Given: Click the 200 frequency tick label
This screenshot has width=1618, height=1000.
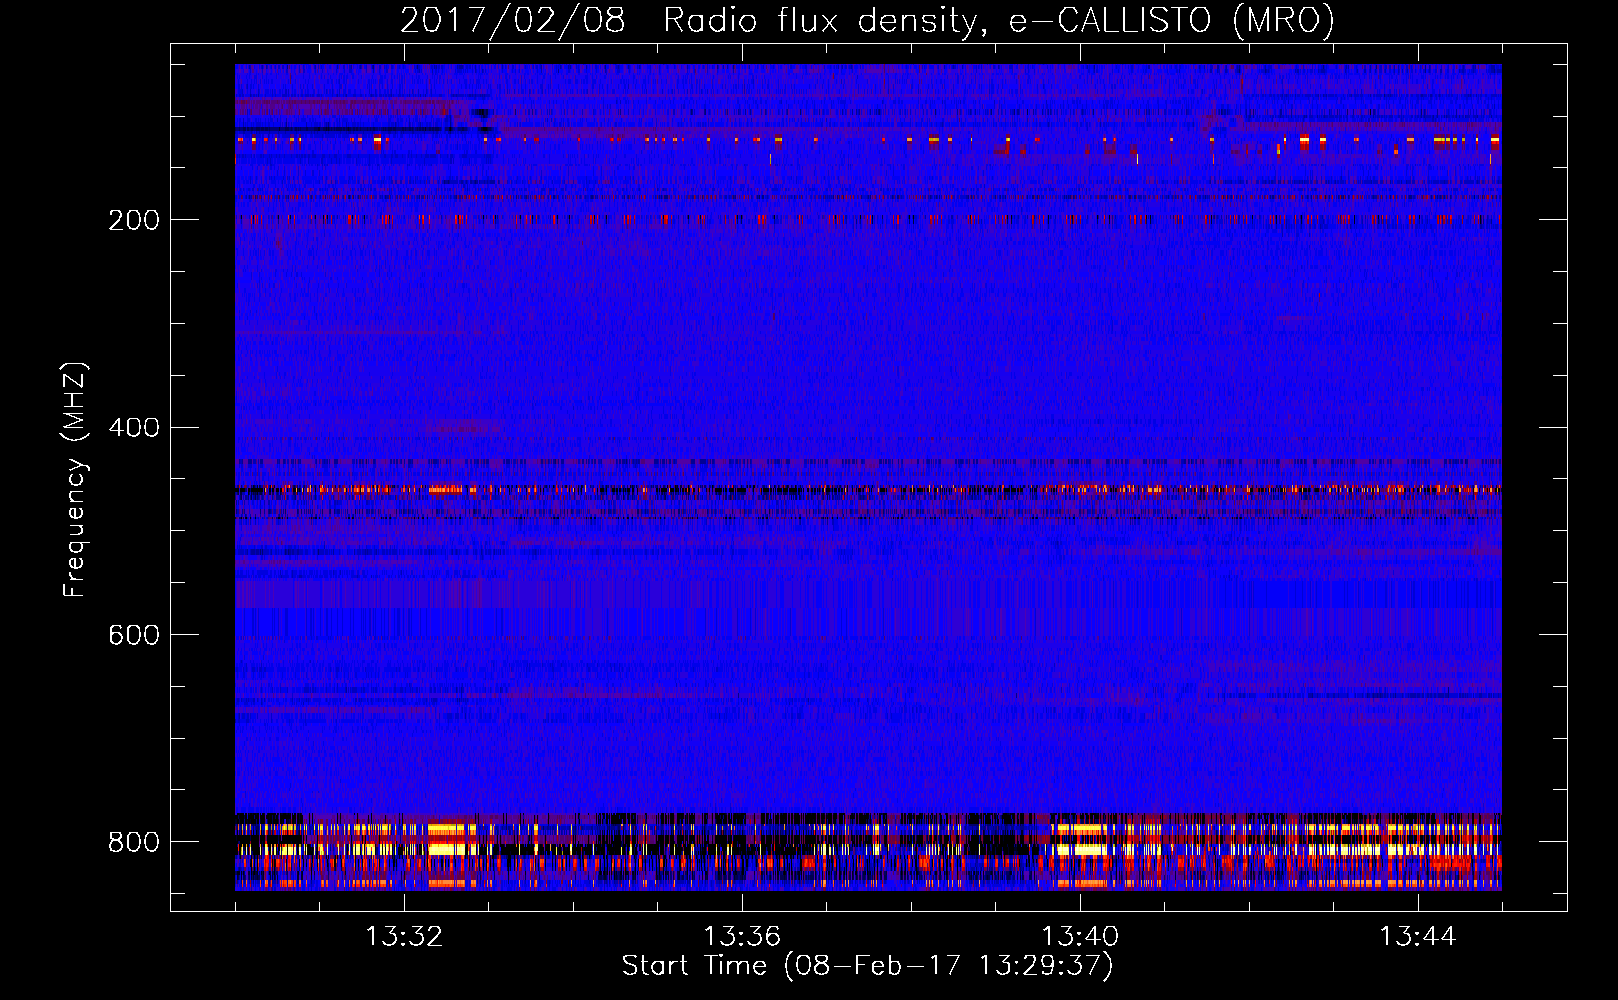Looking at the screenshot, I should 134,220.
